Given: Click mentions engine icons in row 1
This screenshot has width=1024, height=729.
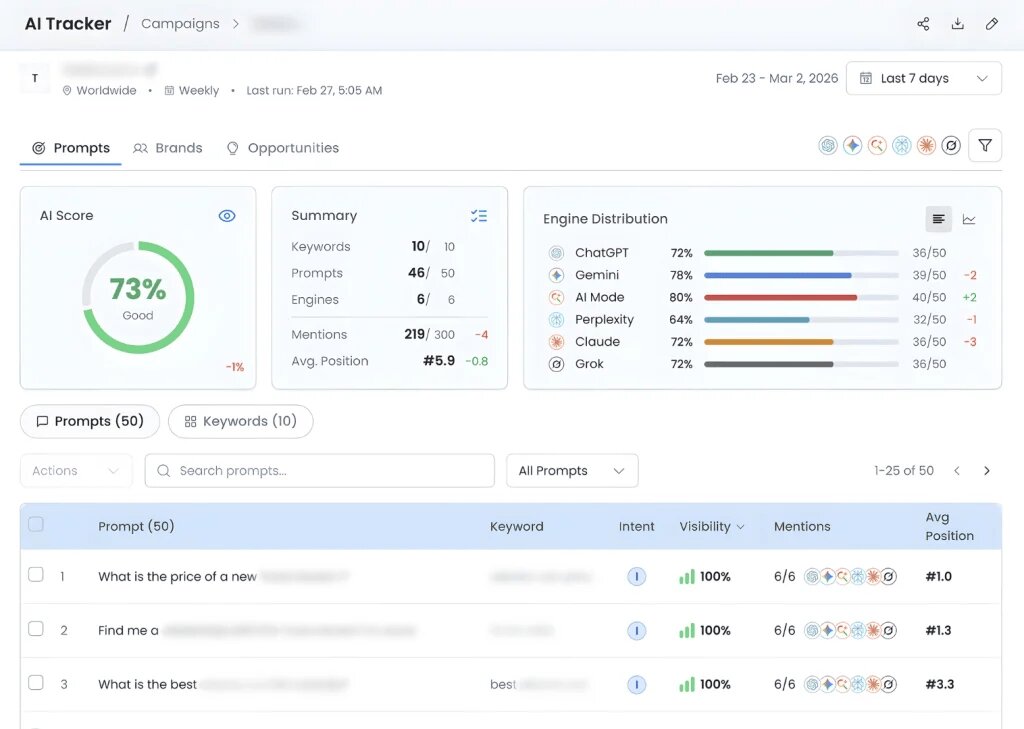Looking at the screenshot, I should (850, 577).
